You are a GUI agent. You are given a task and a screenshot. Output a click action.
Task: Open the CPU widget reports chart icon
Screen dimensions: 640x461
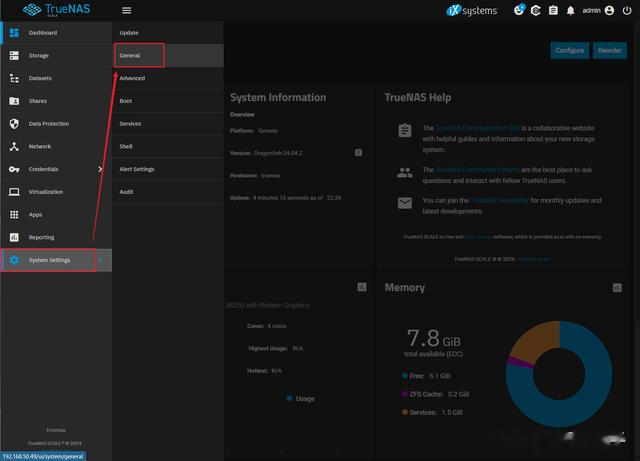(x=362, y=287)
